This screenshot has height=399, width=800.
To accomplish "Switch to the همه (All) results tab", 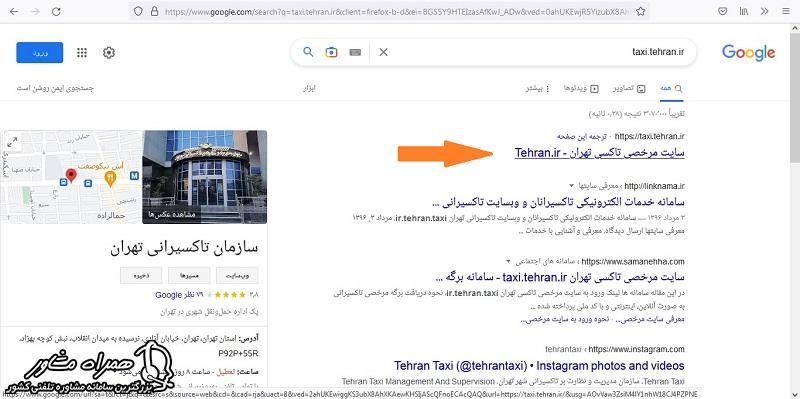I will (x=671, y=88).
